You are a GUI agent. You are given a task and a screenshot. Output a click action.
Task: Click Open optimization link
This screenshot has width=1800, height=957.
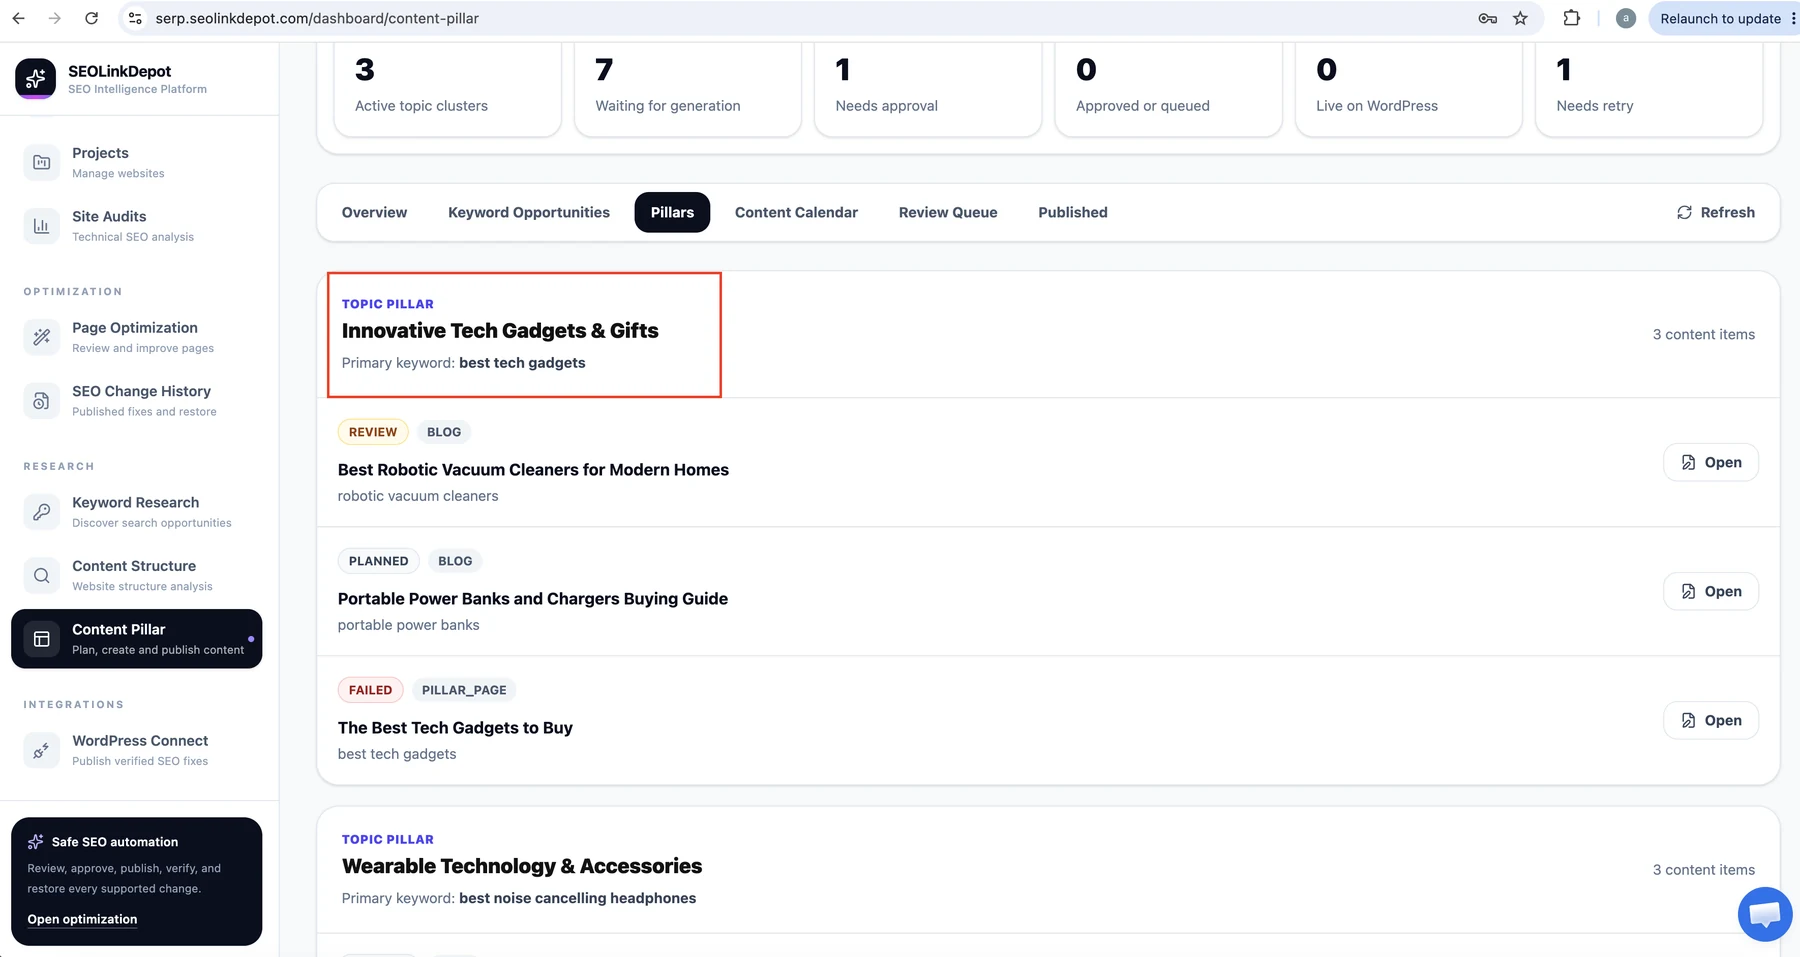pos(82,919)
